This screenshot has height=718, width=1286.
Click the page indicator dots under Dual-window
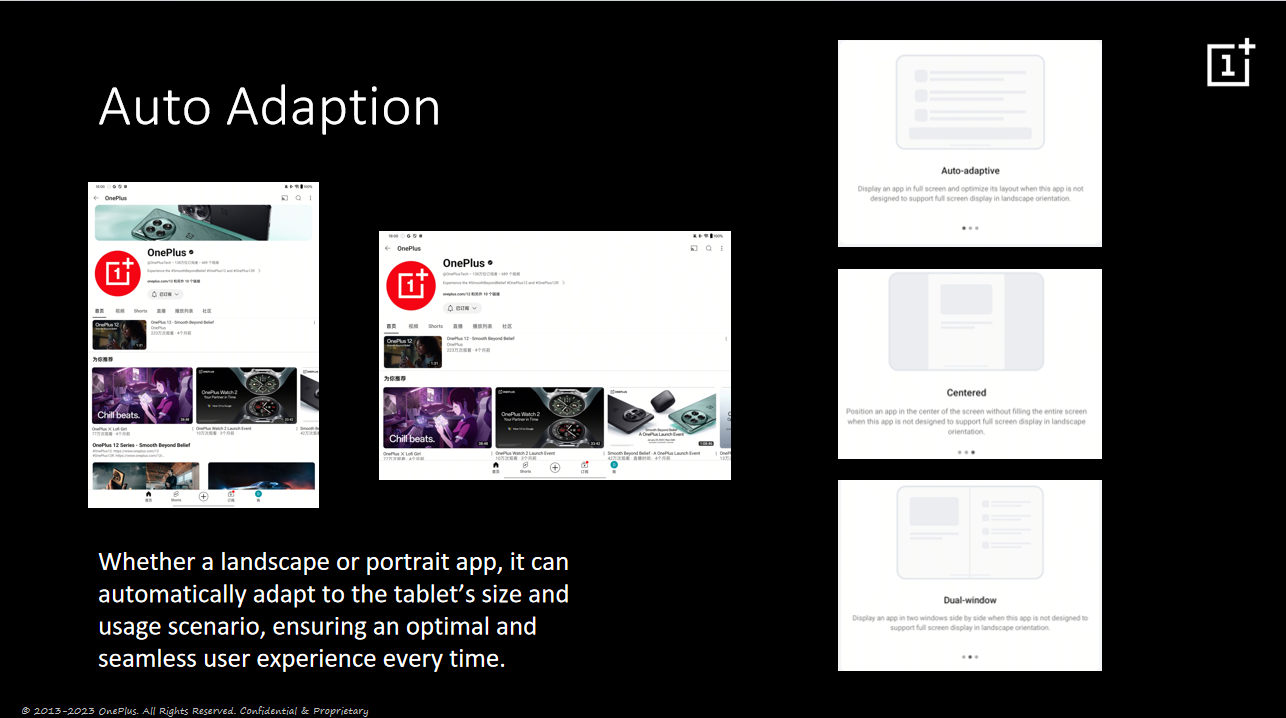pyautogui.click(x=969, y=657)
